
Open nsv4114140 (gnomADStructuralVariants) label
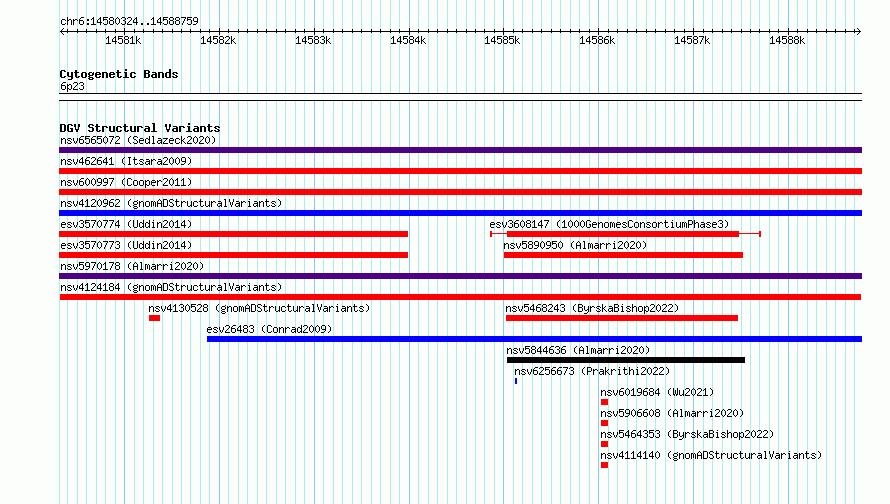tap(711, 455)
